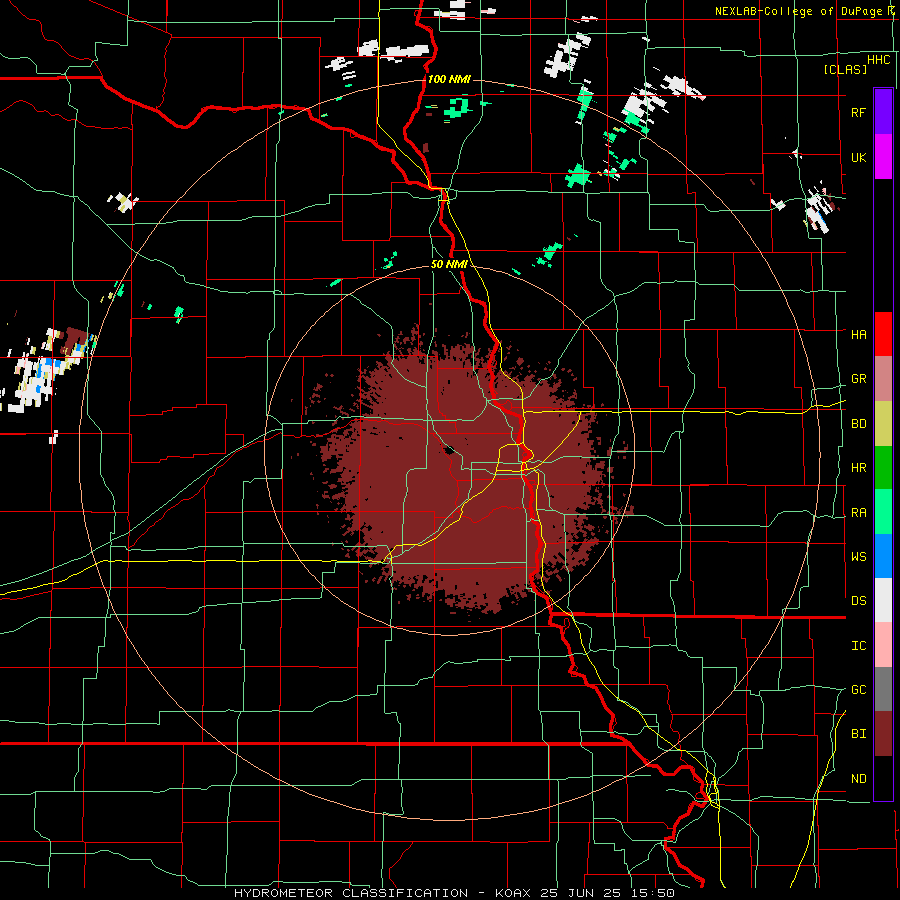Screen dimensions: 900x900
Task: Click the green rain echo below 100 NMI label
Action: (459, 107)
